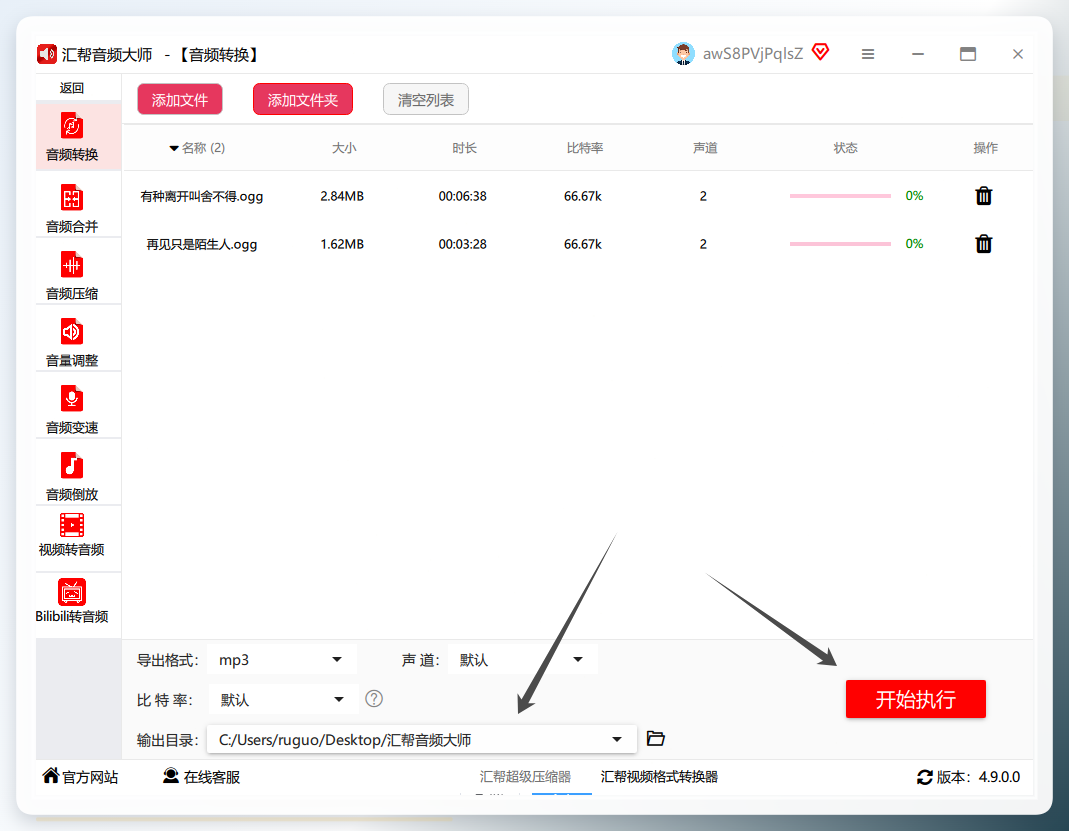
Task: Click the 返回 back button
Action: tap(72, 88)
